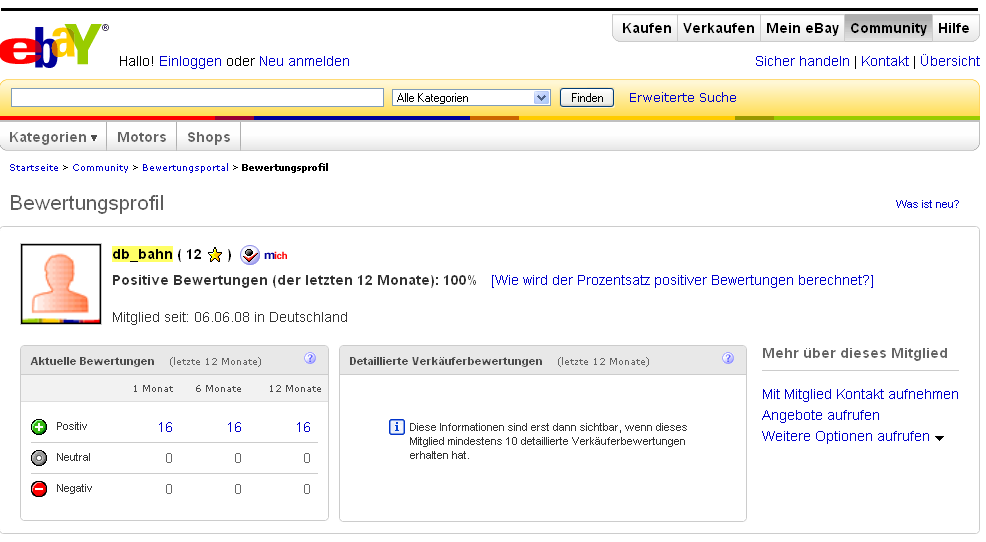
Task: Open the Kaufen tab
Action: point(646,28)
